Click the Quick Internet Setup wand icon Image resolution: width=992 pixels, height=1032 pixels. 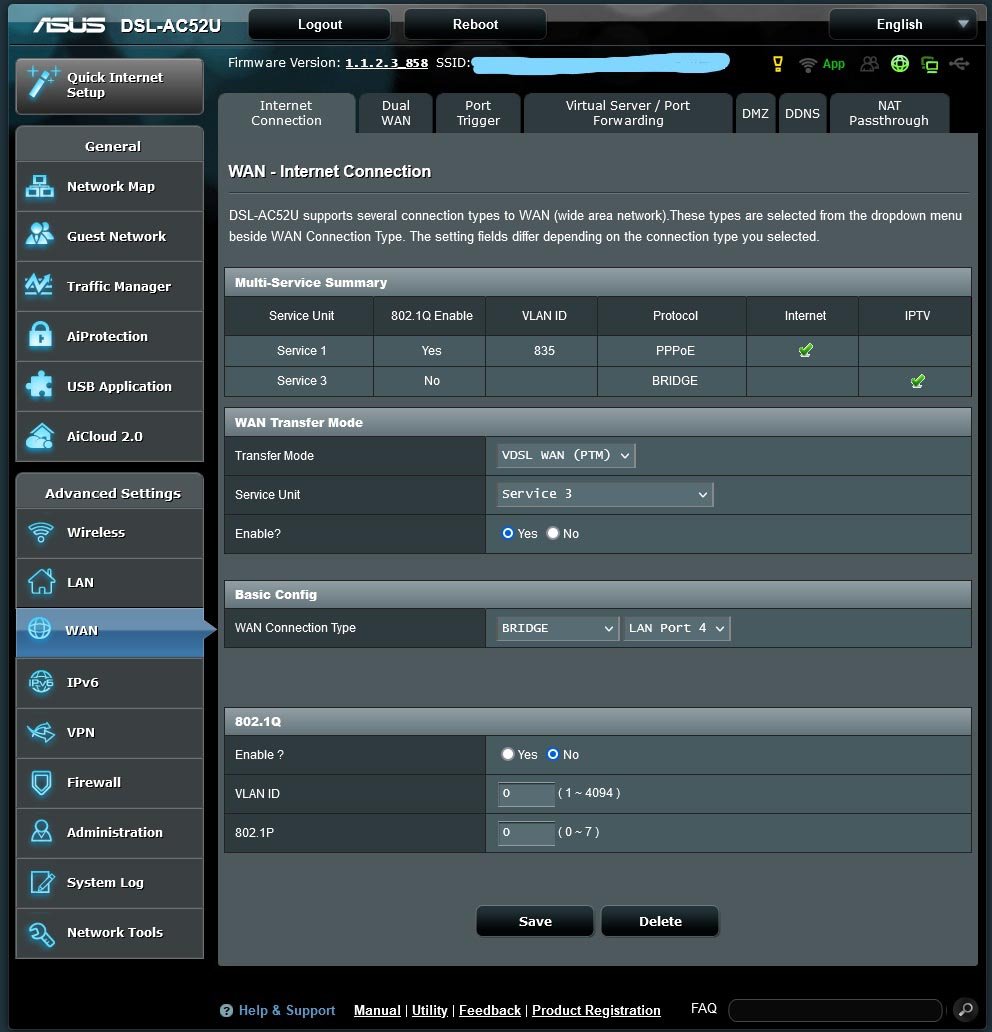click(x=43, y=84)
